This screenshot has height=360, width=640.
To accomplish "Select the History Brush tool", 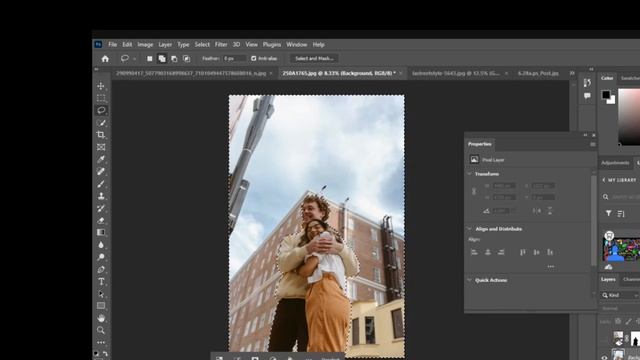I will 101,208.
